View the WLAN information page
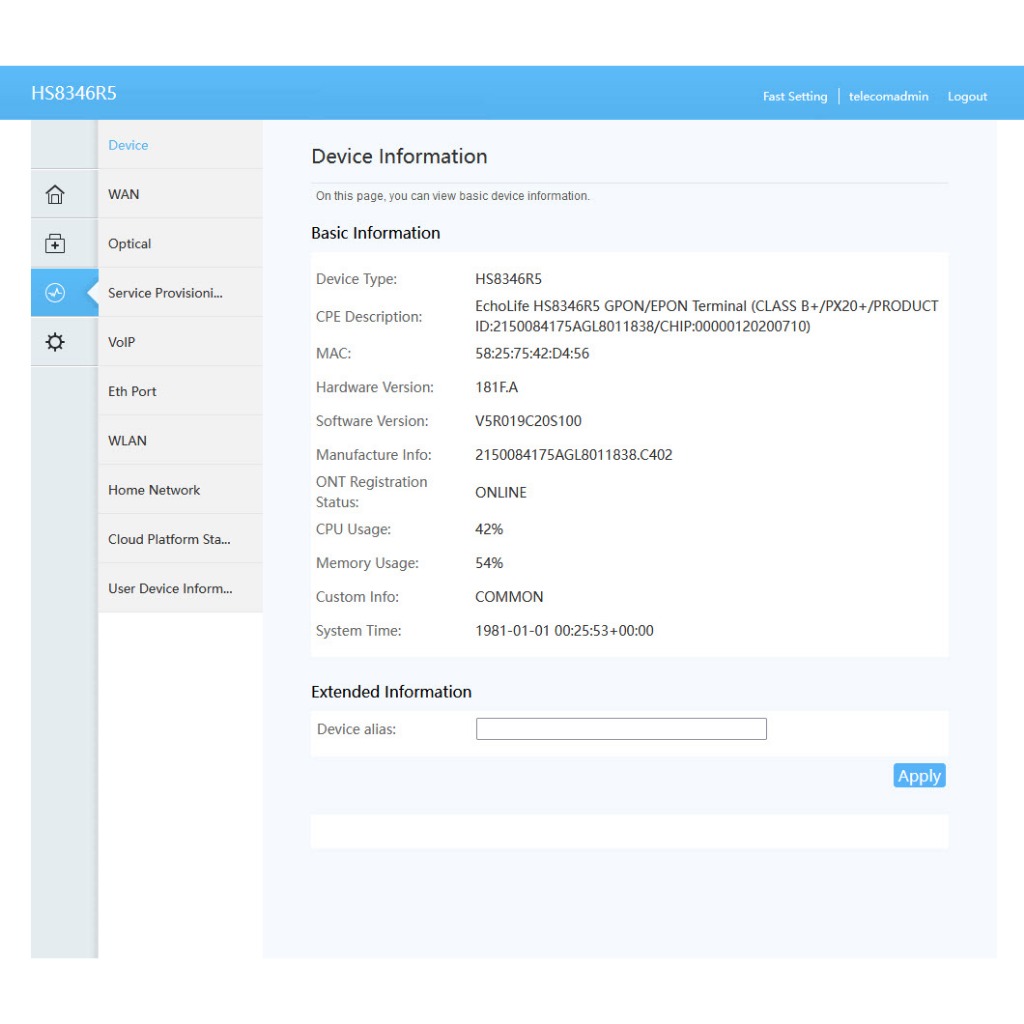The width and height of the screenshot is (1024, 1024). click(127, 441)
